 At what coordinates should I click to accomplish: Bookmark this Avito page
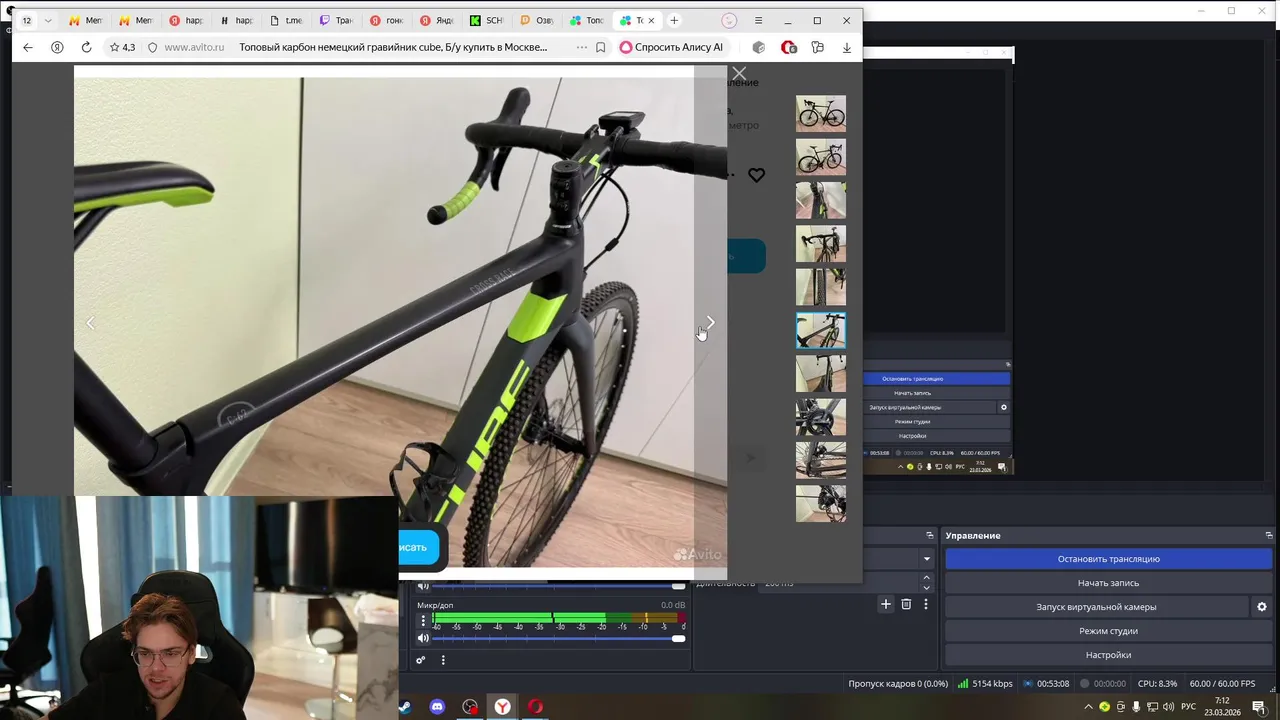[601, 47]
